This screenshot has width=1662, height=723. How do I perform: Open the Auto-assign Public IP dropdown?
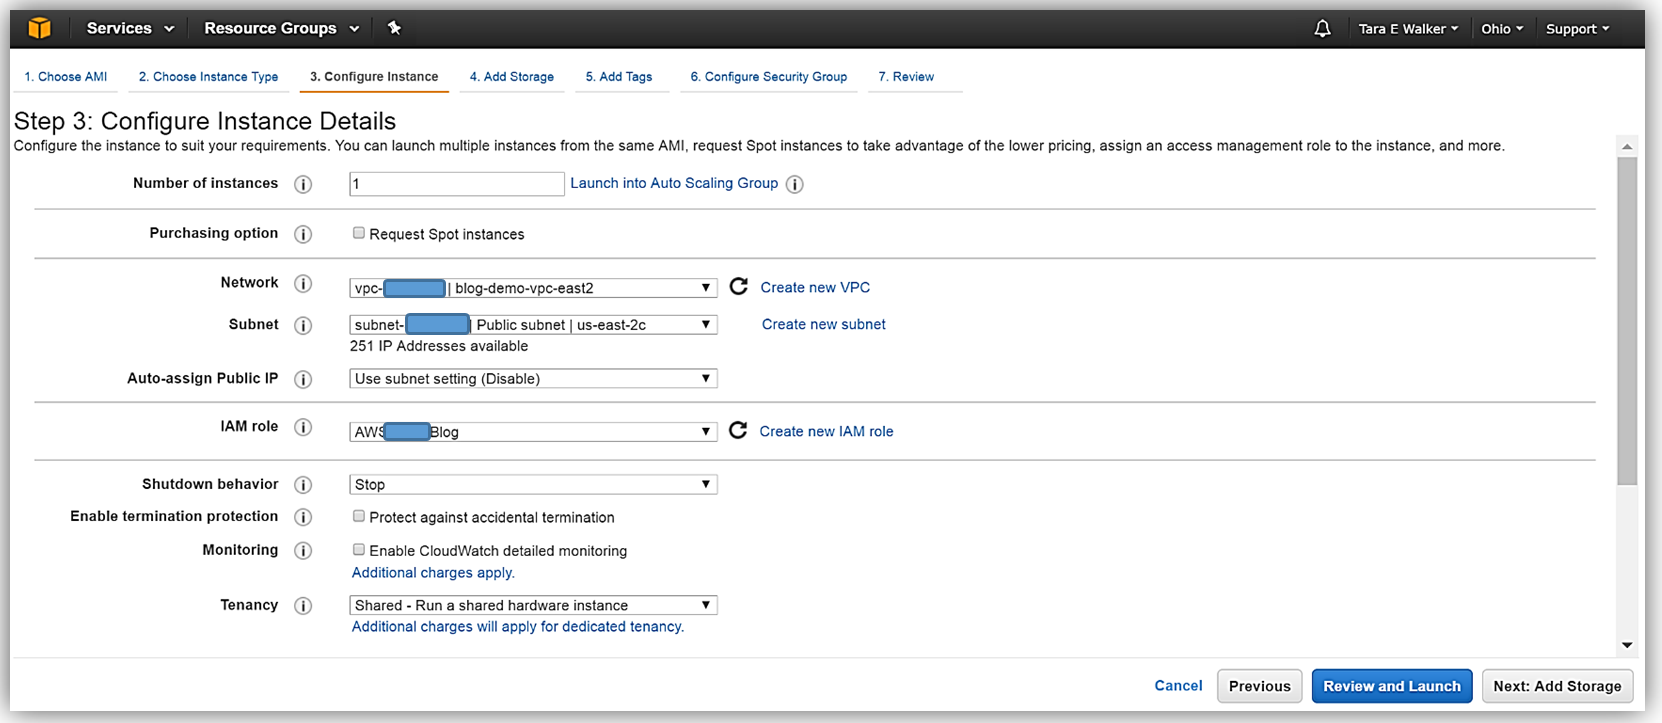(x=533, y=379)
